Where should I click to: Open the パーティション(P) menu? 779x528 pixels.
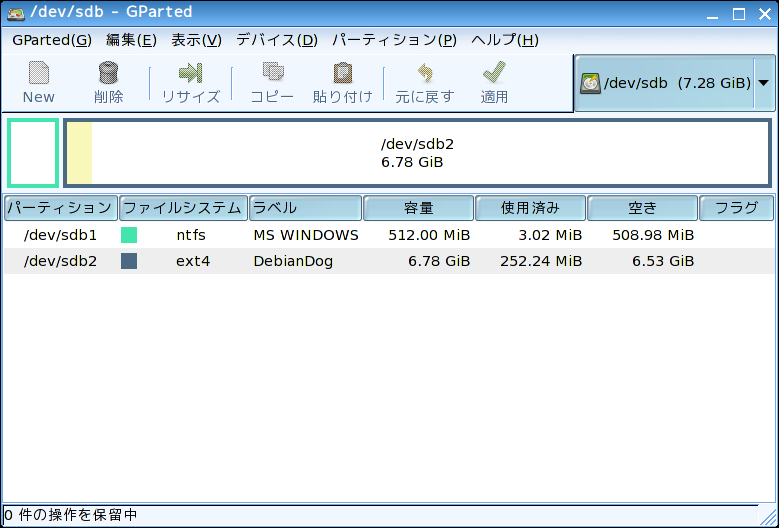pyautogui.click(x=394, y=40)
